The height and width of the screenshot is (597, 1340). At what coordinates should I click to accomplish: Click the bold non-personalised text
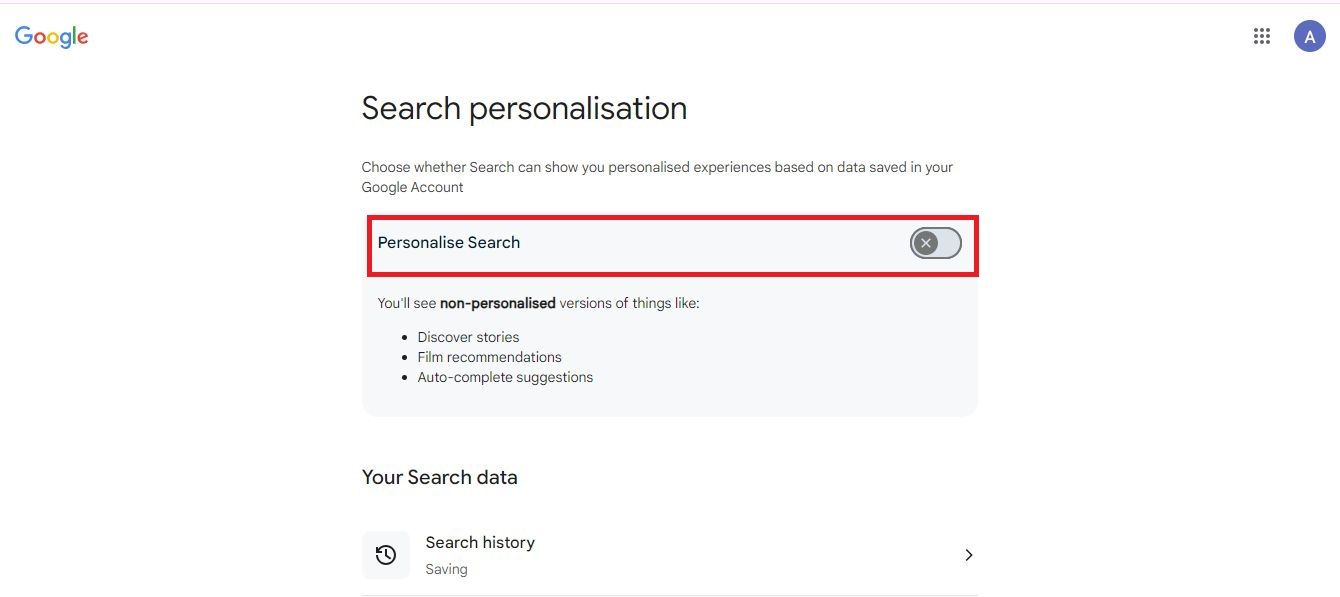(498, 303)
